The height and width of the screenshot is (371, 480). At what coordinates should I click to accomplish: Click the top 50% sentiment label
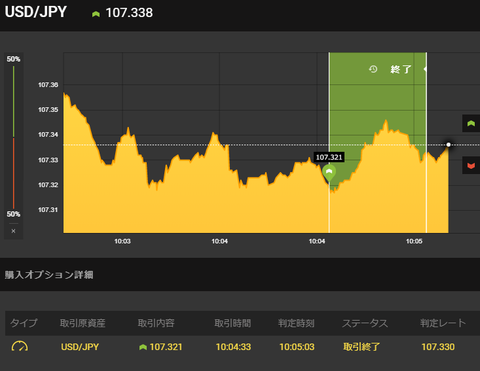[x=13, y=59]
